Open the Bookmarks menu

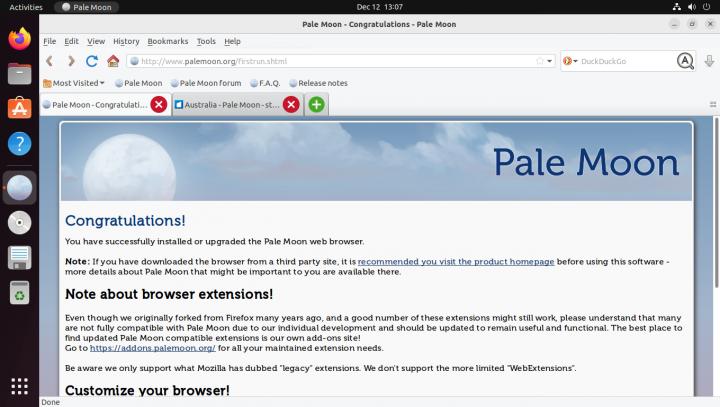click(x=167, y=41)
